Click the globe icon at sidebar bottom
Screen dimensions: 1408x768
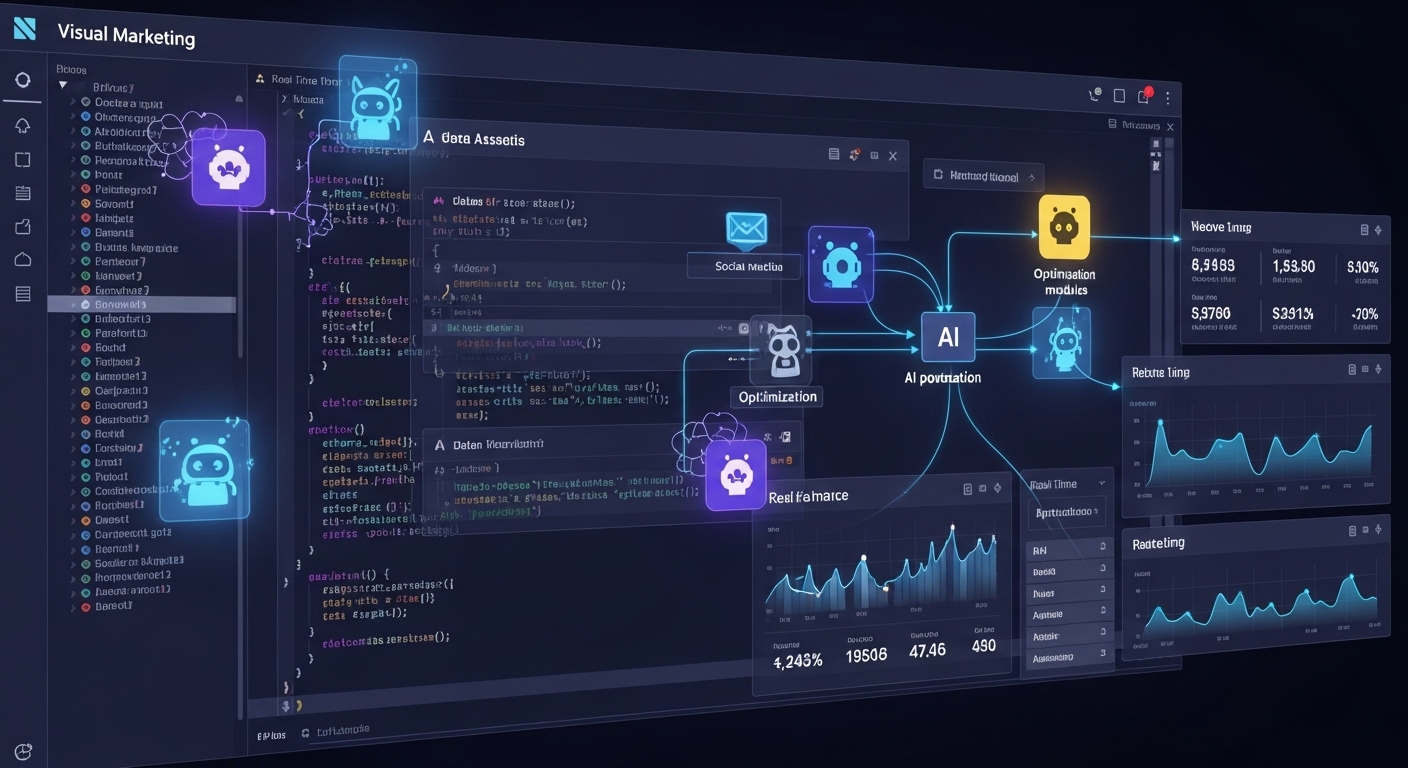(22, 751)
